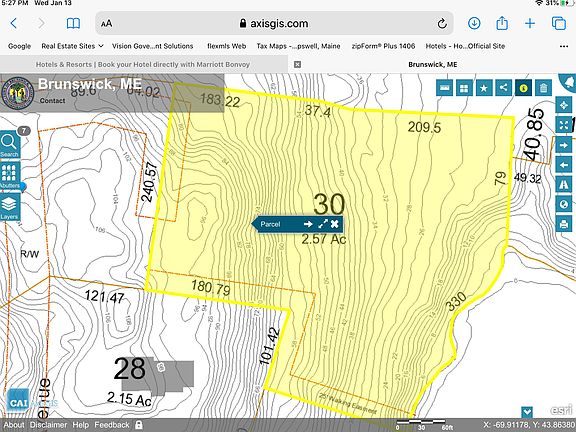Zoom to full extent
This screenshot has height=432, width=576.
click(564, 125)
